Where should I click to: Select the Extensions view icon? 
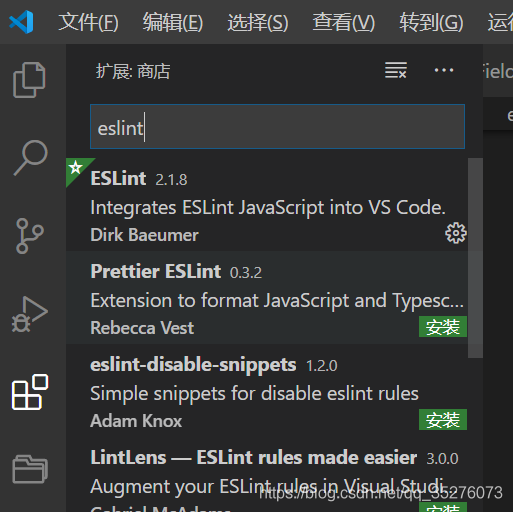point(30,392)
